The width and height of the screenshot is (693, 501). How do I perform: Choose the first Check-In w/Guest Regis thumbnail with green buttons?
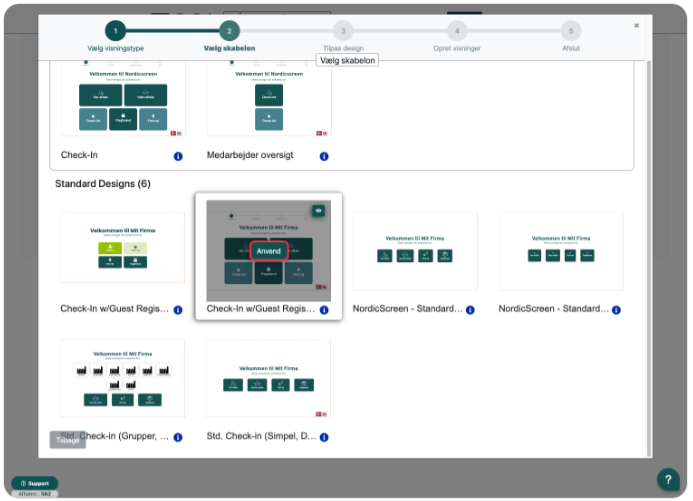pyautogui.click(x=123, y=247)
